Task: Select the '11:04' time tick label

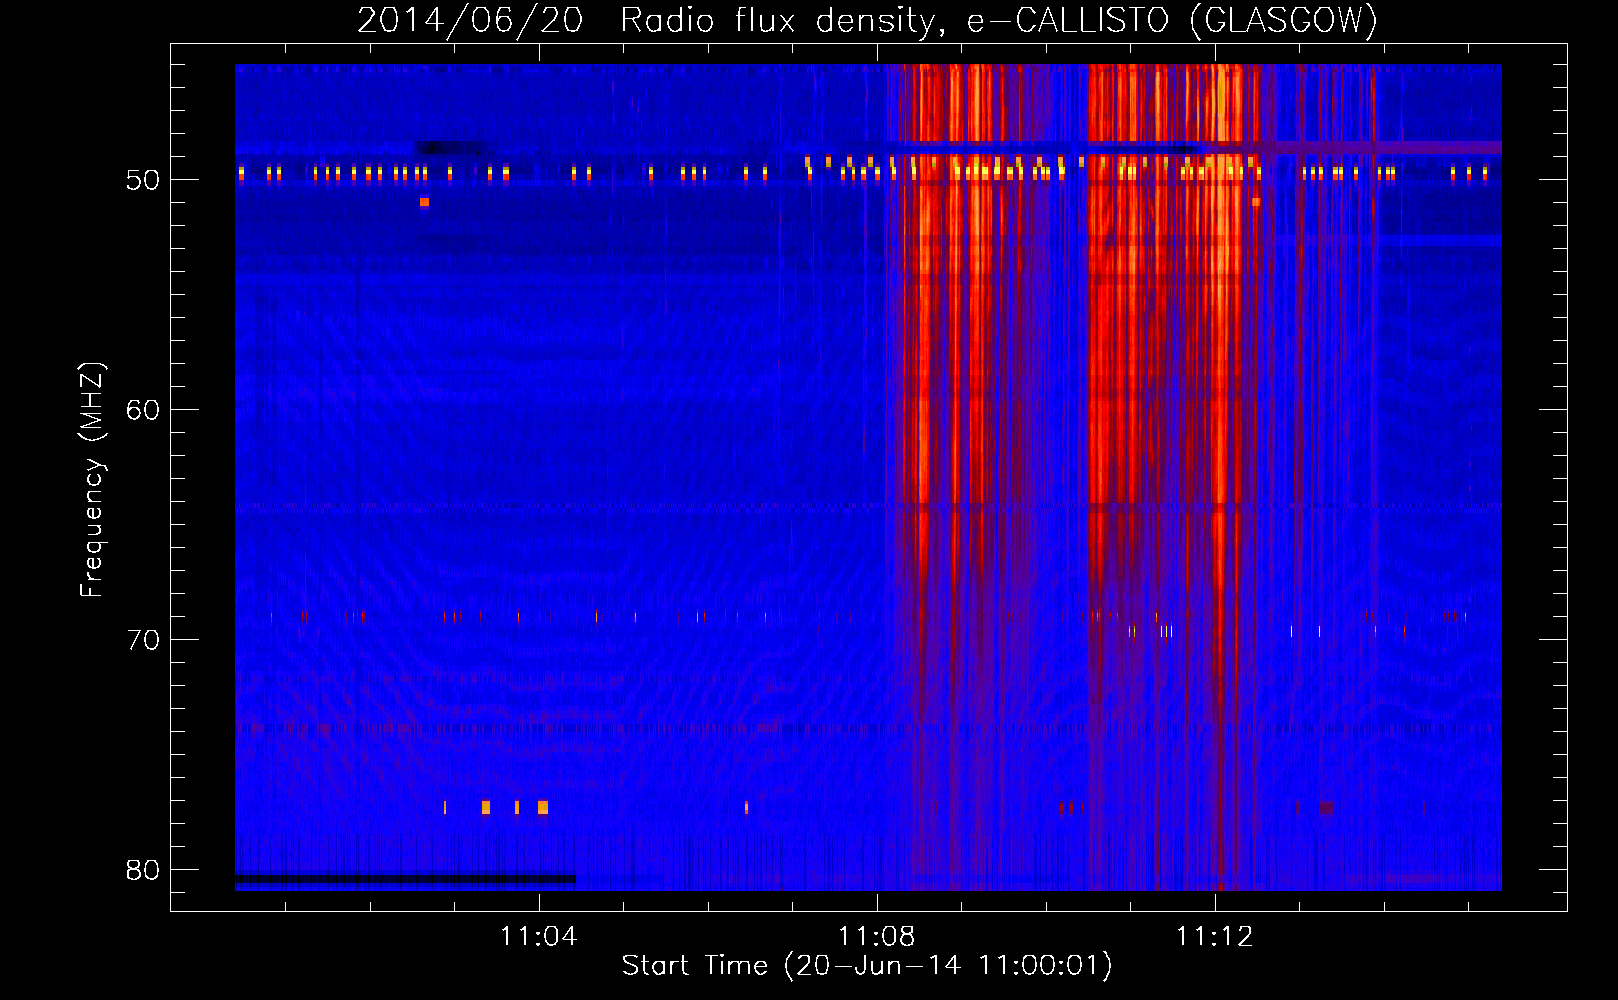Action: [539, 937]
